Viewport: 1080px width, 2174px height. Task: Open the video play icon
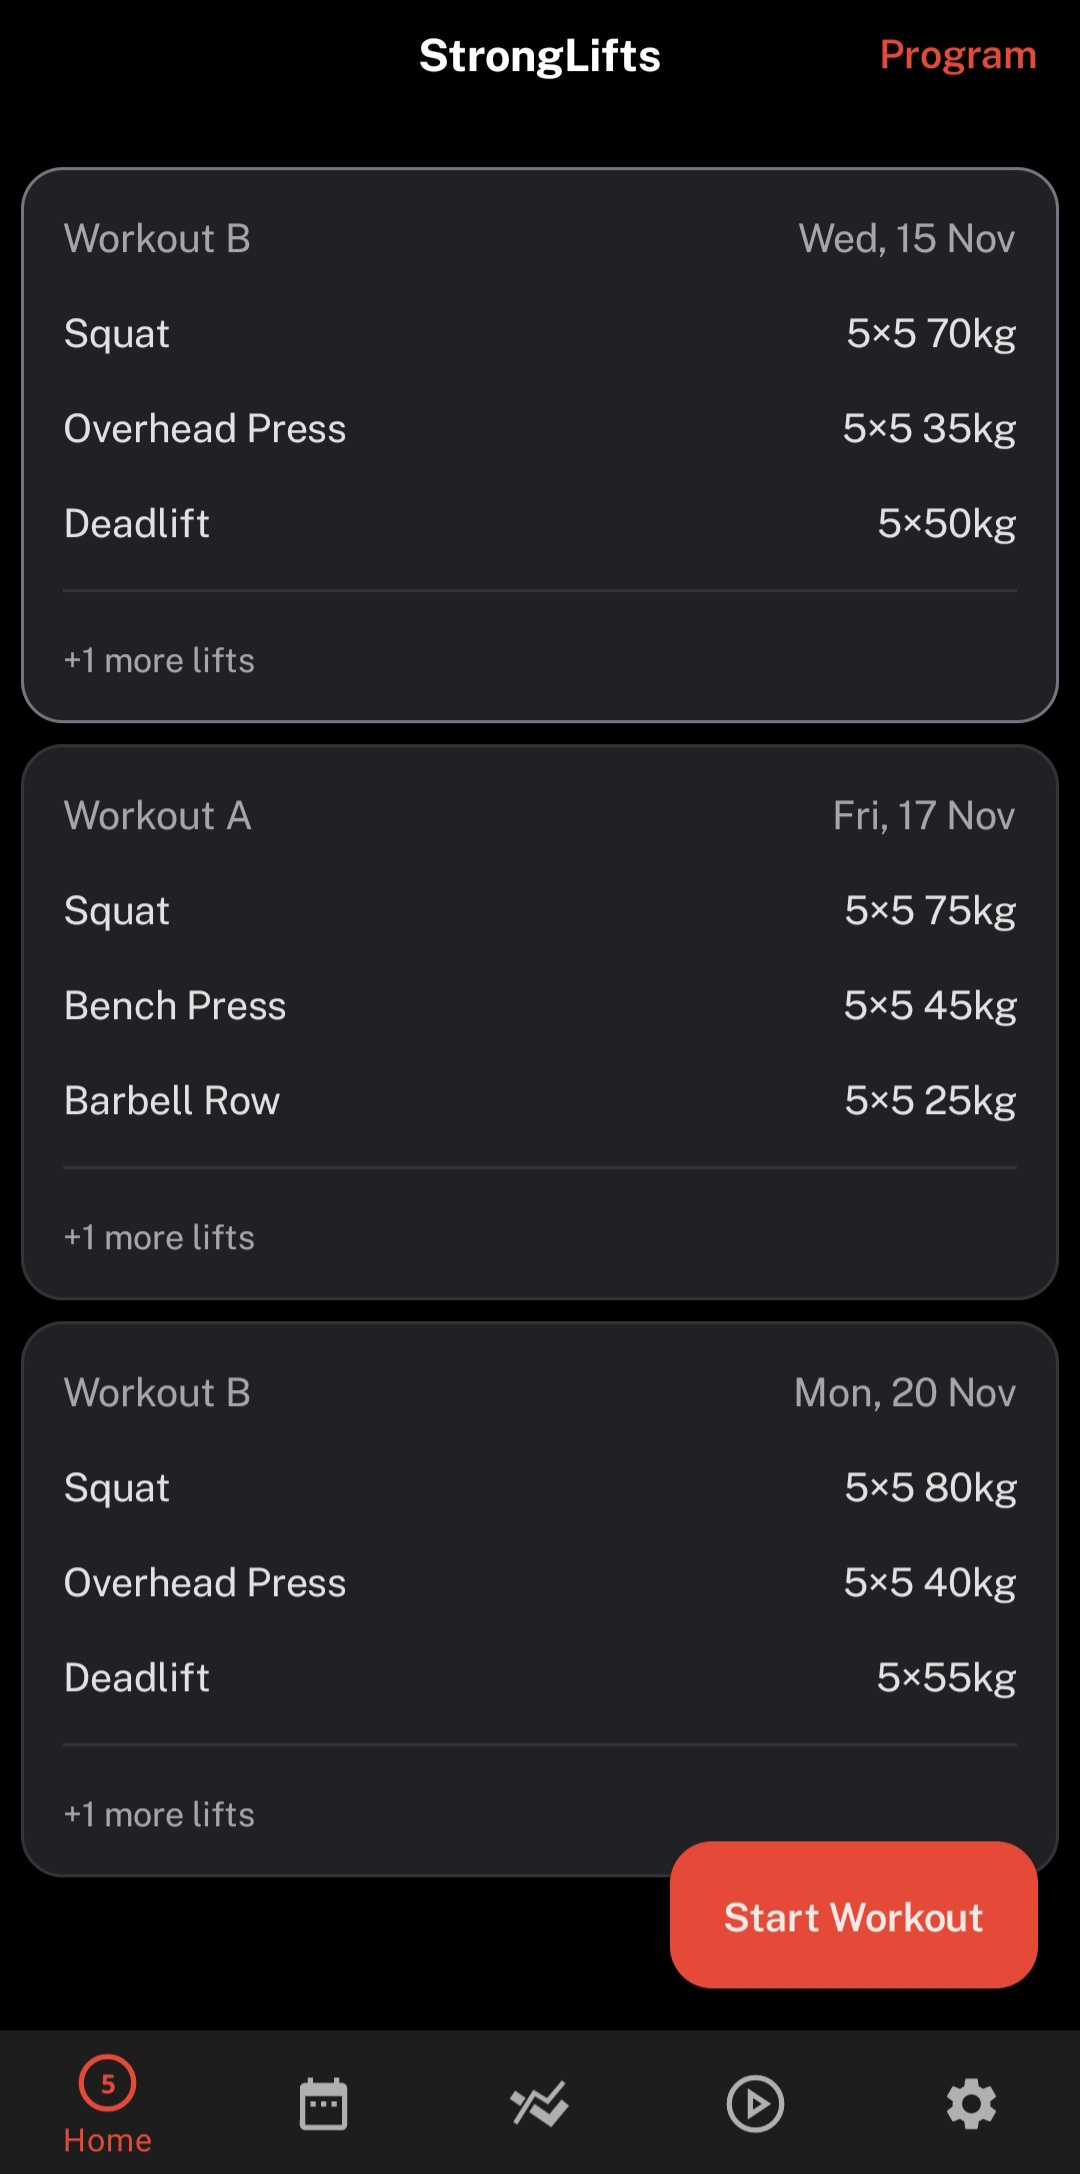[755, 2104]
